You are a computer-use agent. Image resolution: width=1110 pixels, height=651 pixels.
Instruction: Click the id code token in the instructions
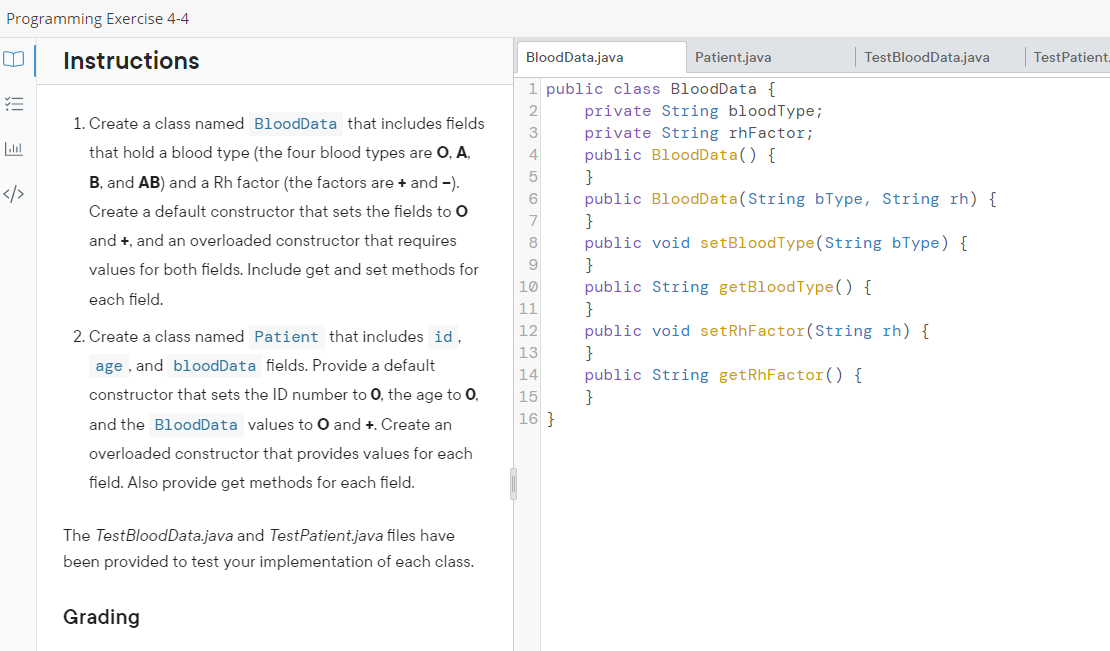(x=443, y=337)
